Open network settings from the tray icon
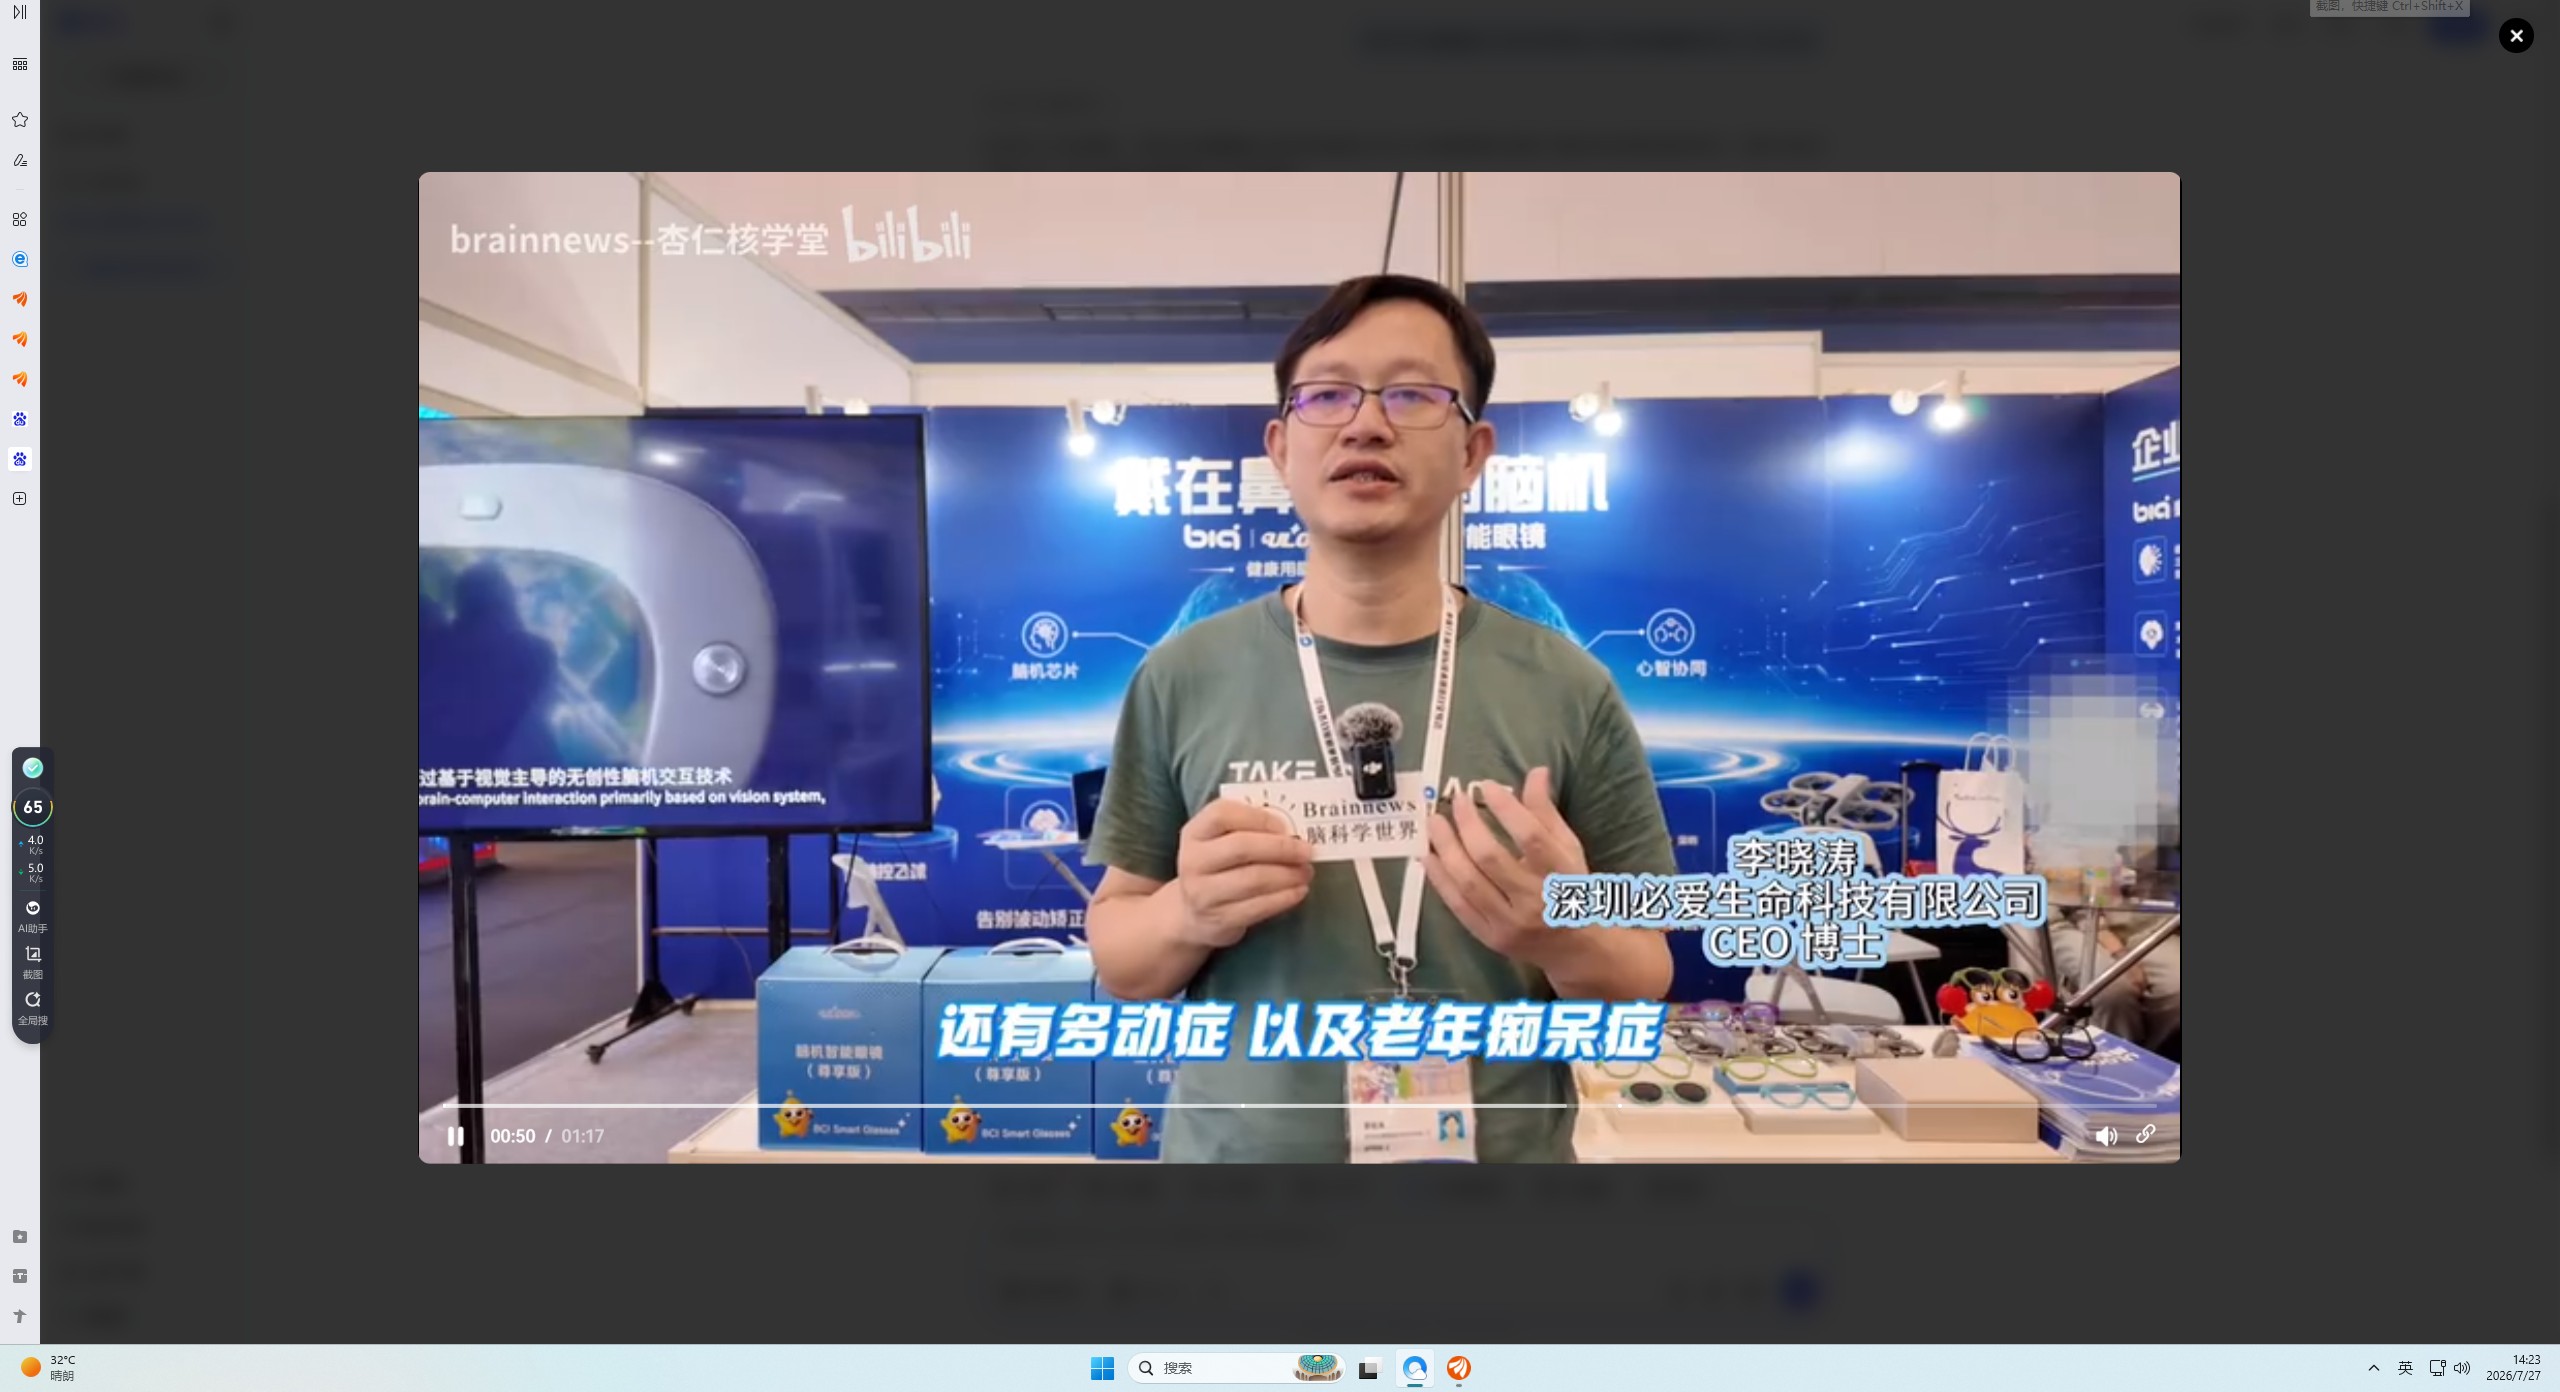 (2438, 1368)
